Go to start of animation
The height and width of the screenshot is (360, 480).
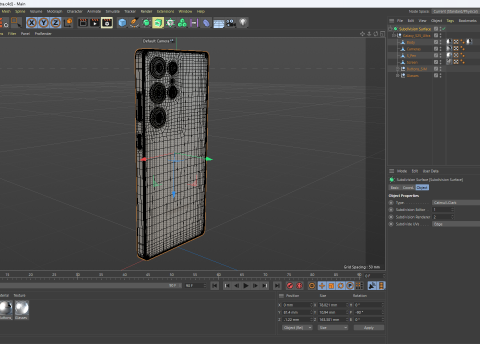(x=215, y=286)
